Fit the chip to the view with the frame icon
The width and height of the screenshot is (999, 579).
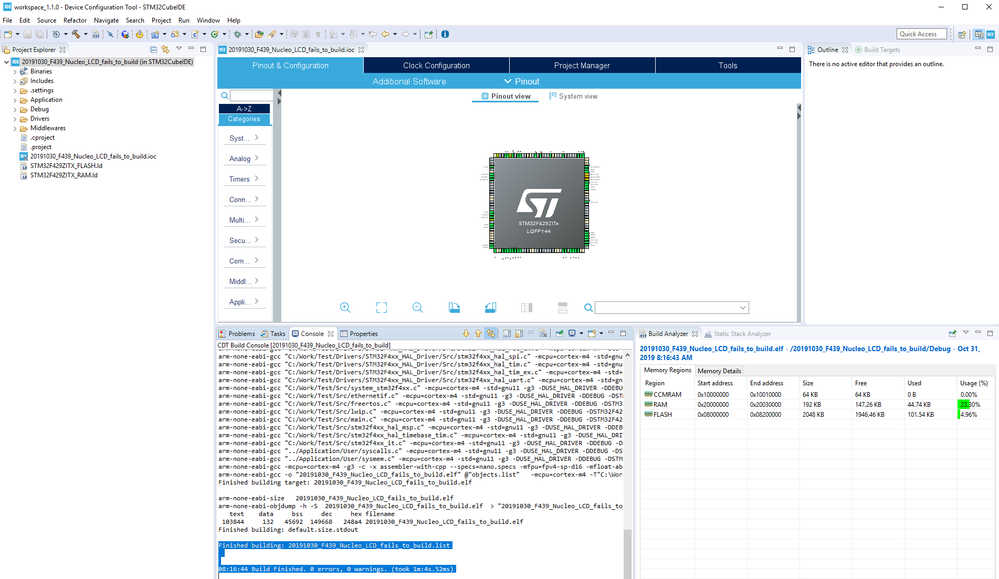(382, 308)
